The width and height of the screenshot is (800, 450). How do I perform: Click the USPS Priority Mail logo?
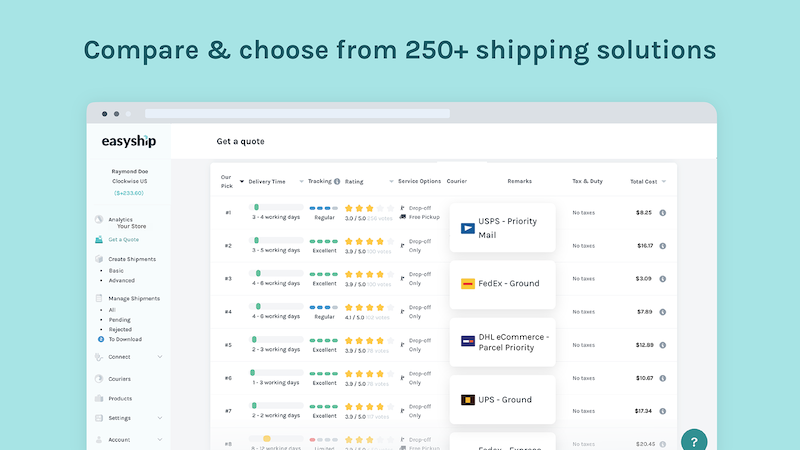467,228
